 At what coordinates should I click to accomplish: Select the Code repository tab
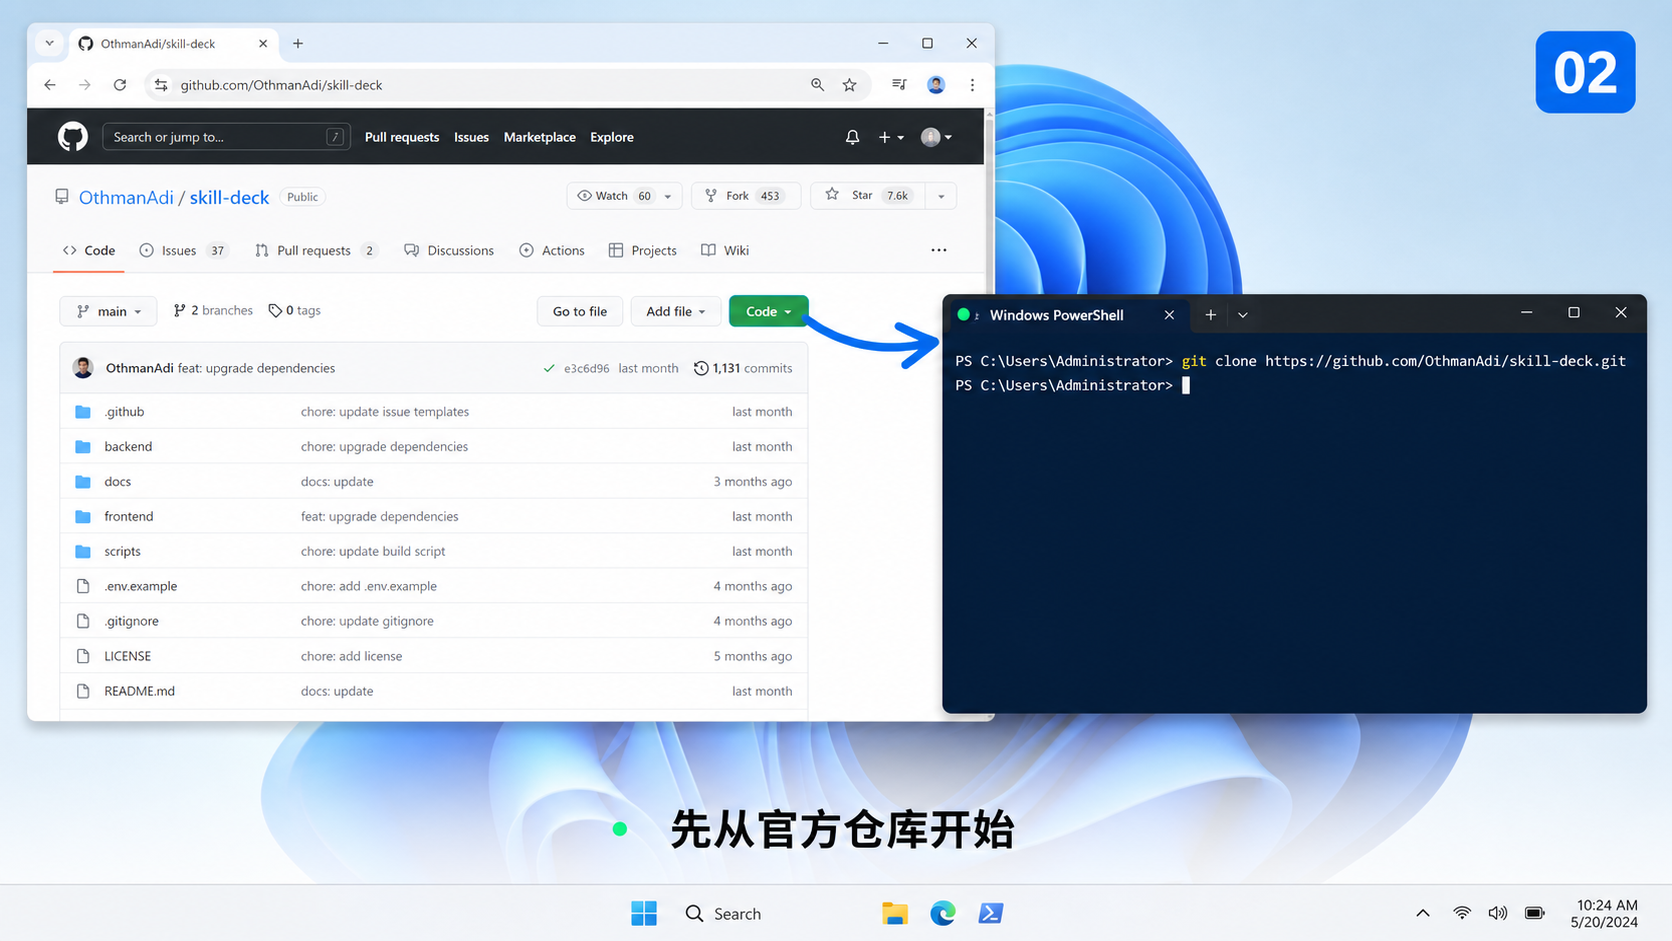pos(89,250)
